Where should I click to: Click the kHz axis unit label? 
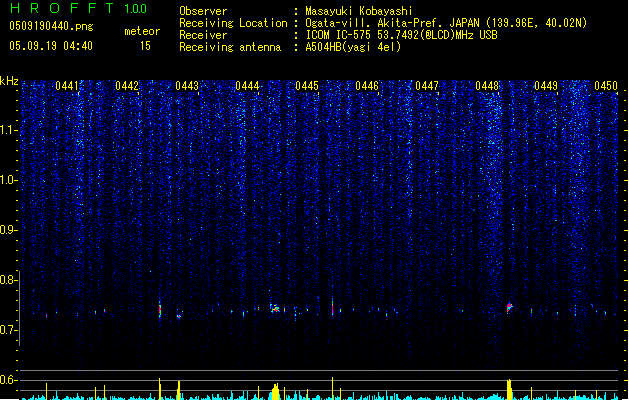pos(9,81)
